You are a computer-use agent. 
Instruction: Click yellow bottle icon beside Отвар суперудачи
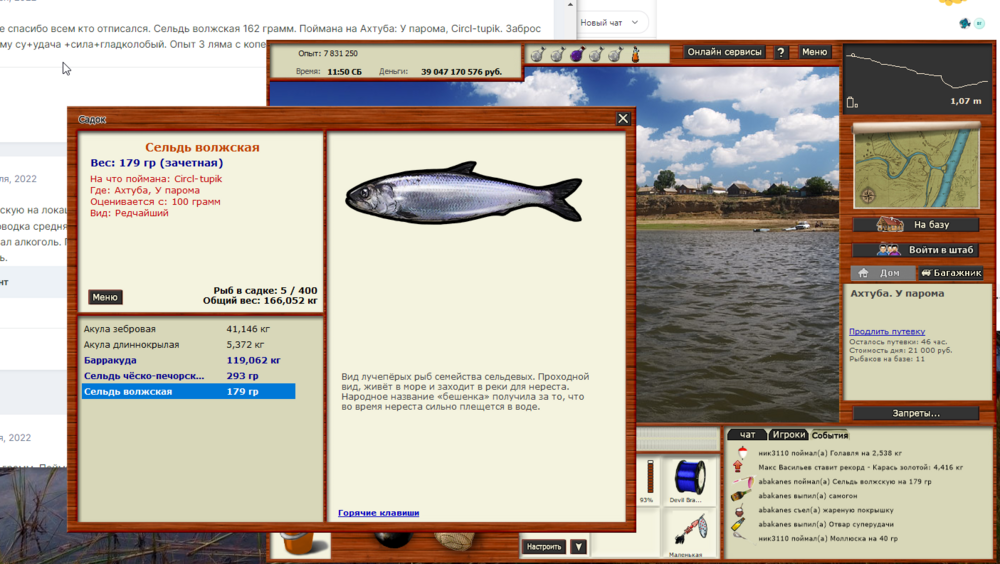point(738,524)
